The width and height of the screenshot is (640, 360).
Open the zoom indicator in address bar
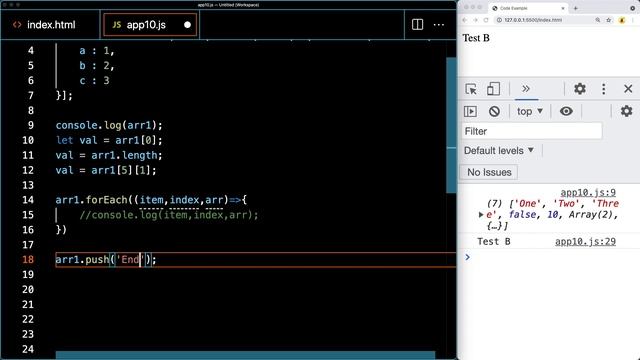tap(598, 20)
